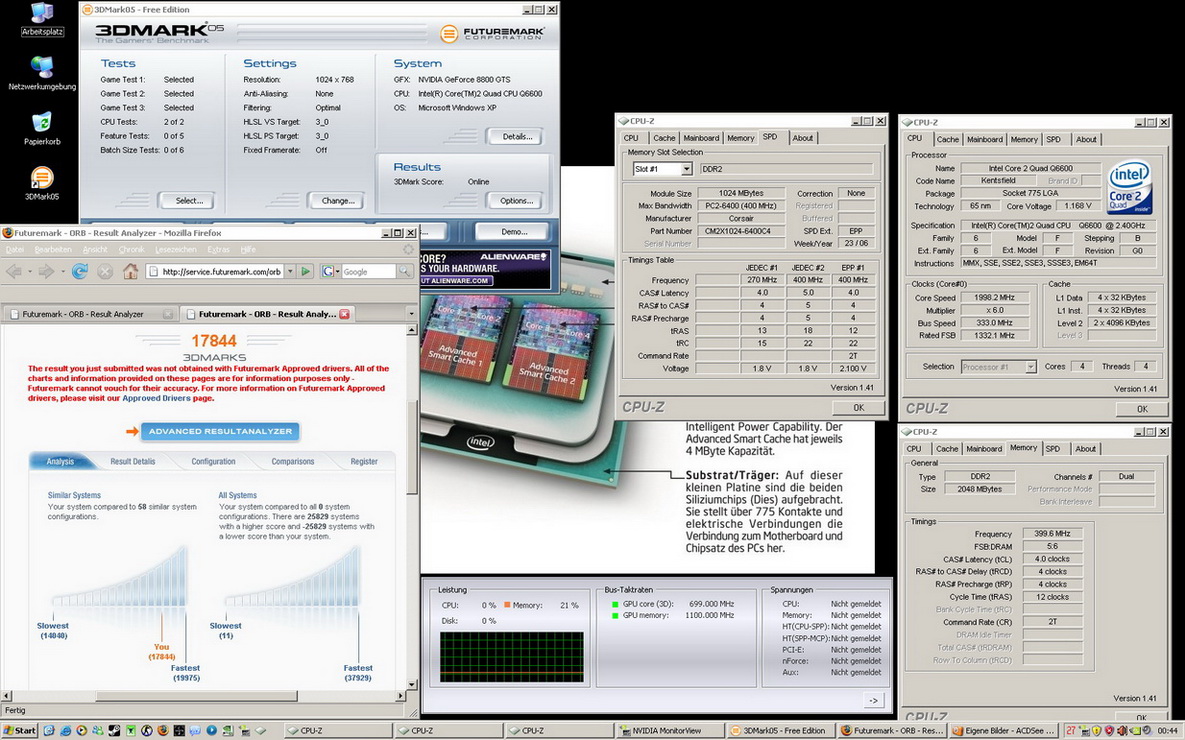Click the Details... button in 3DMark05 System

(x=515, y=137)
